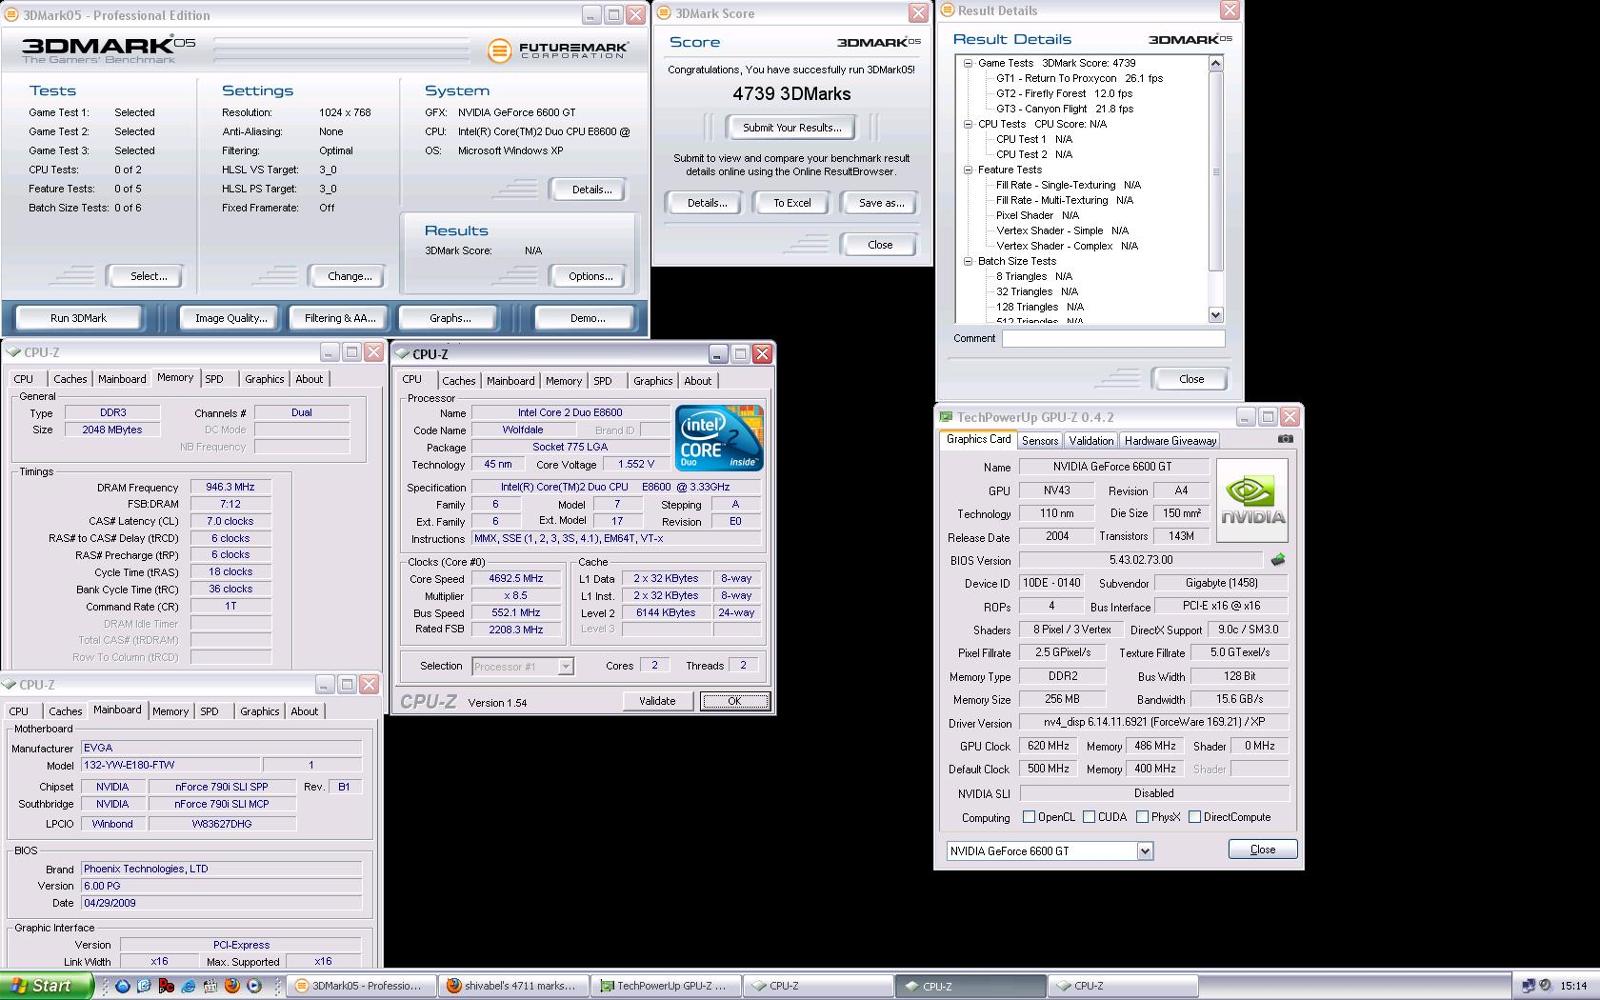Switch to the TechPowerUp GPU-Z taskbar button
The image size is (1600, 1000).
tap(666, 986)
